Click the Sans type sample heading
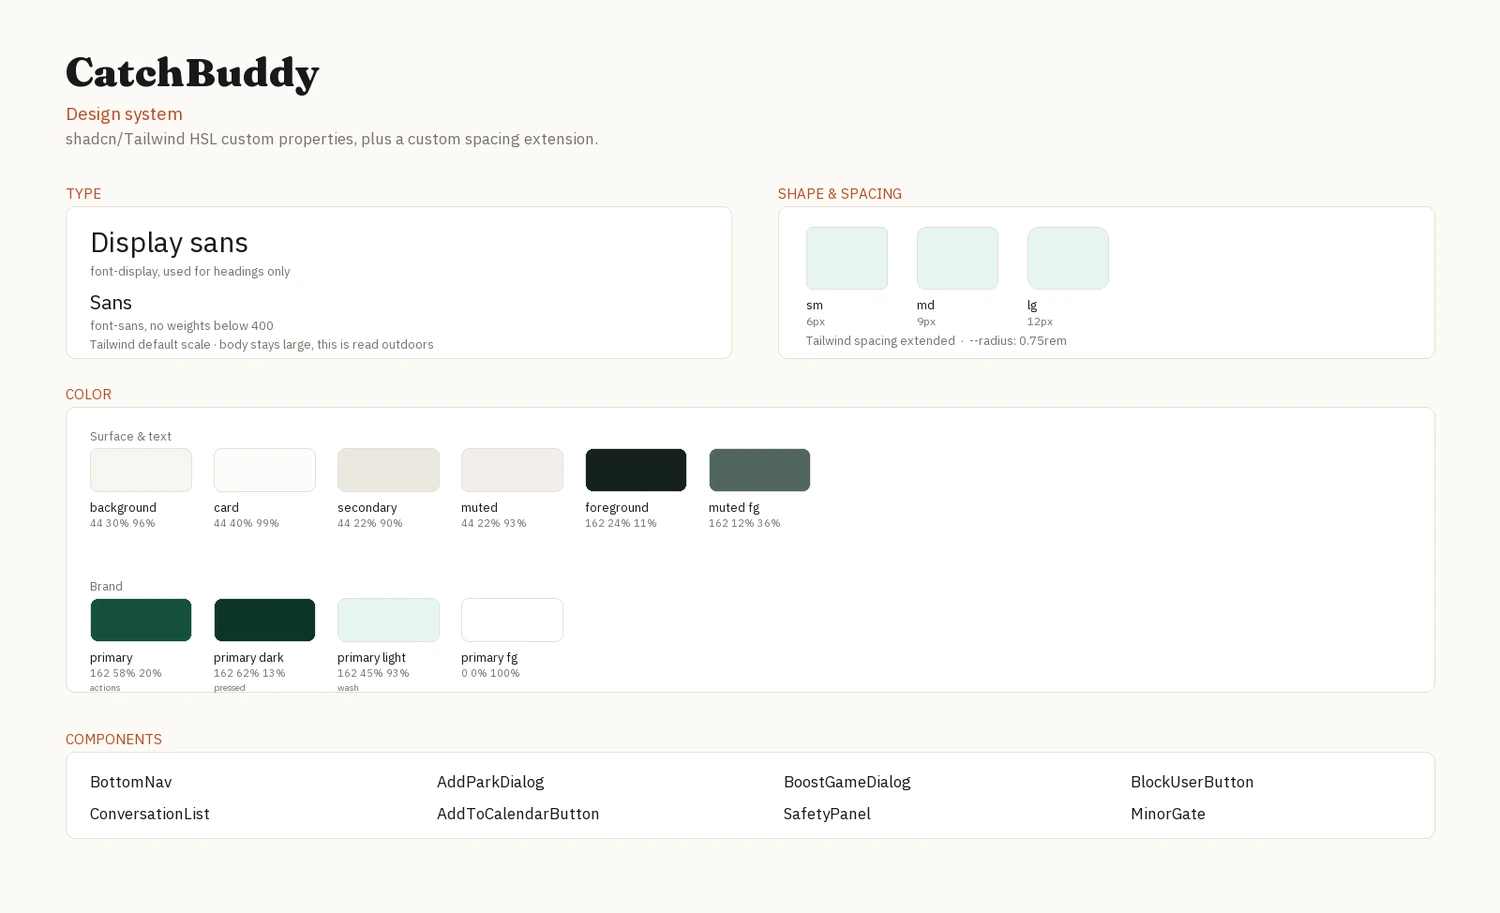 [111, 302]
